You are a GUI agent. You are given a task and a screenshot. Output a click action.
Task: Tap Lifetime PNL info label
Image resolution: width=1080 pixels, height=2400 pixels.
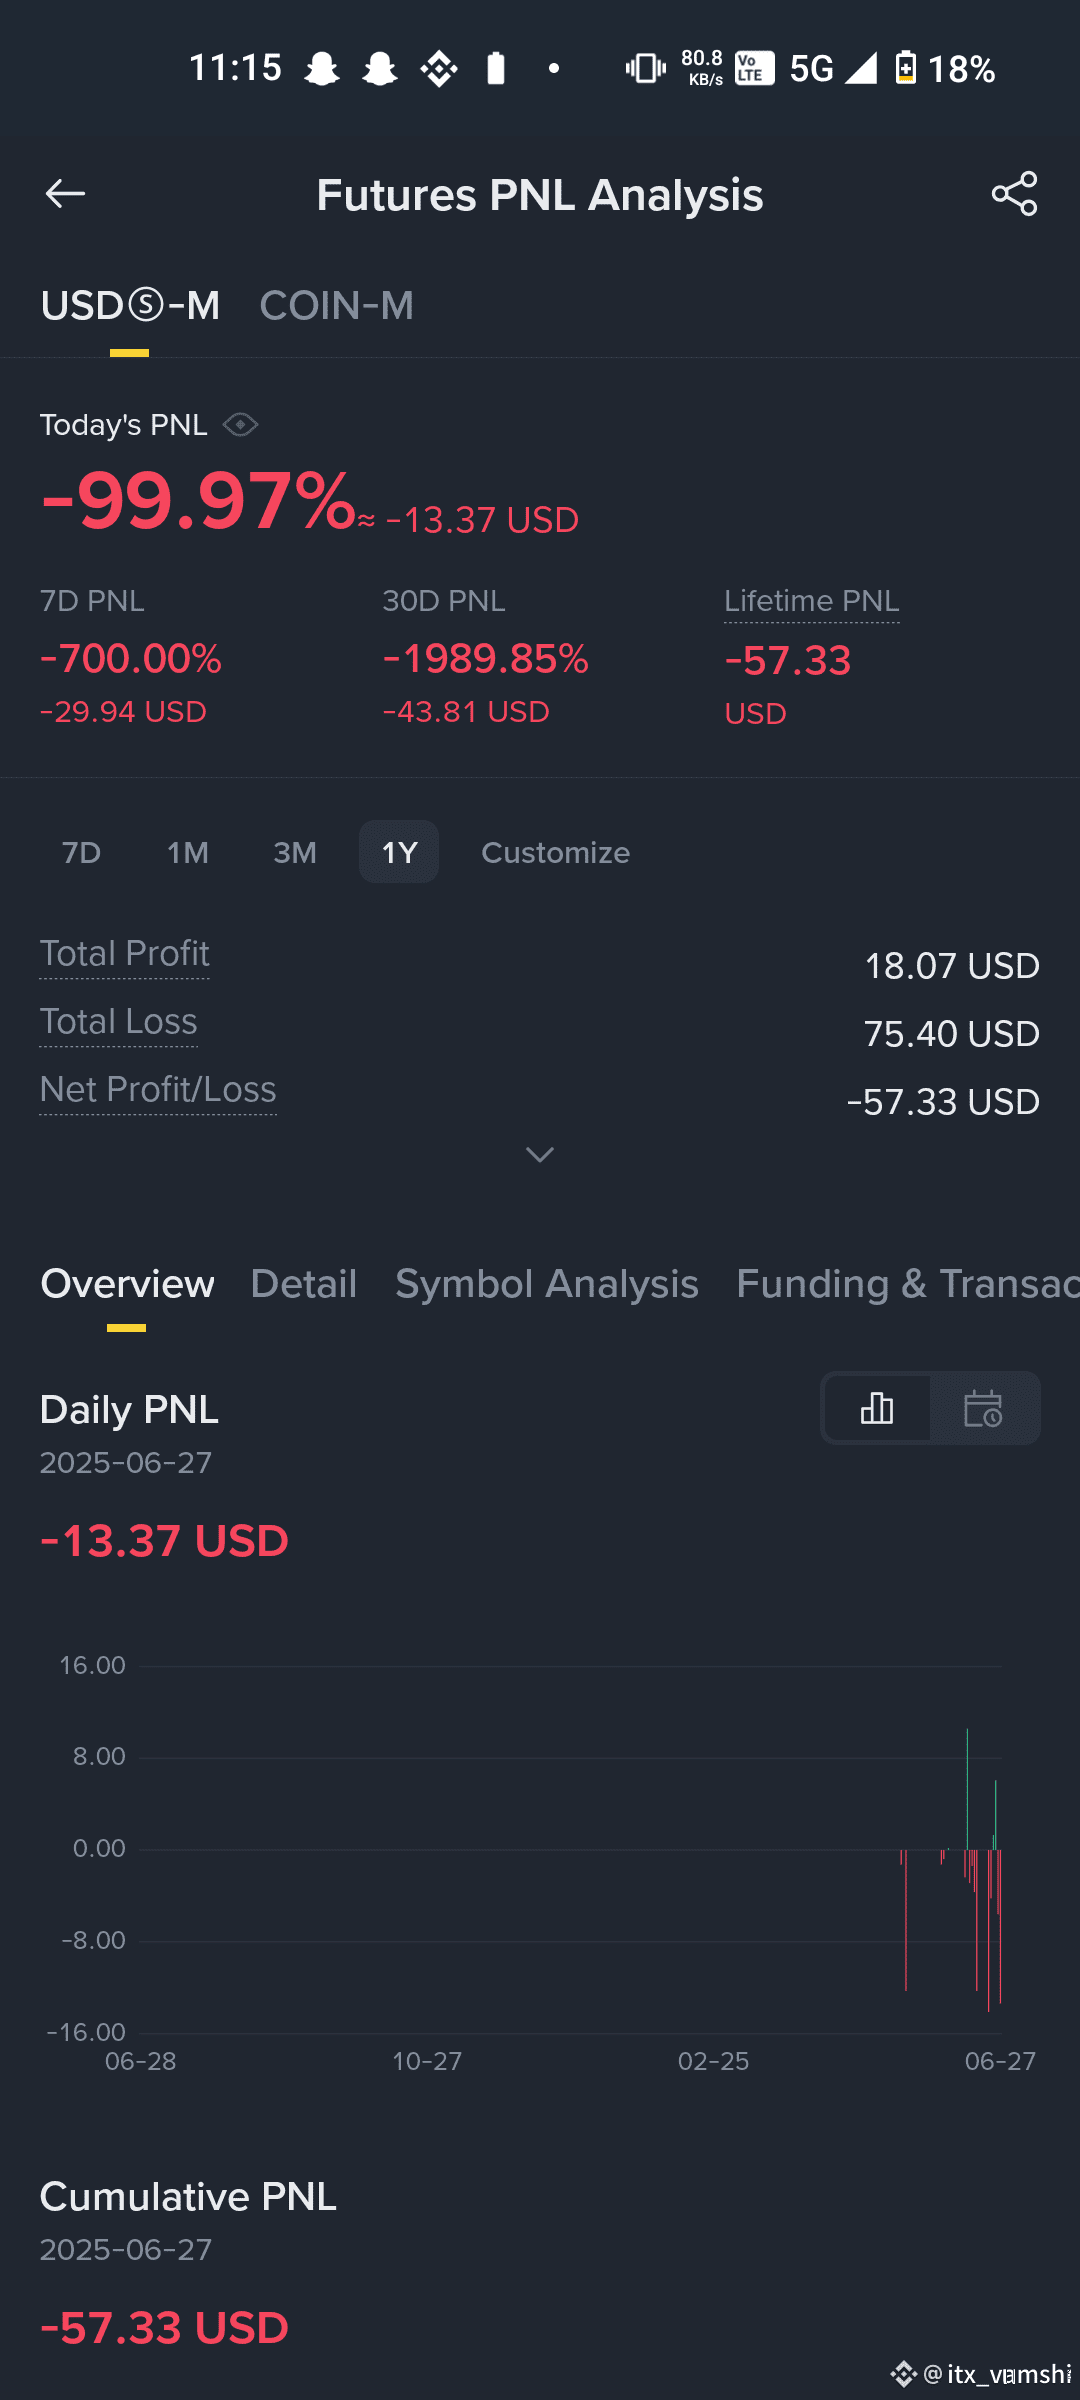click(x=812, y=601)
